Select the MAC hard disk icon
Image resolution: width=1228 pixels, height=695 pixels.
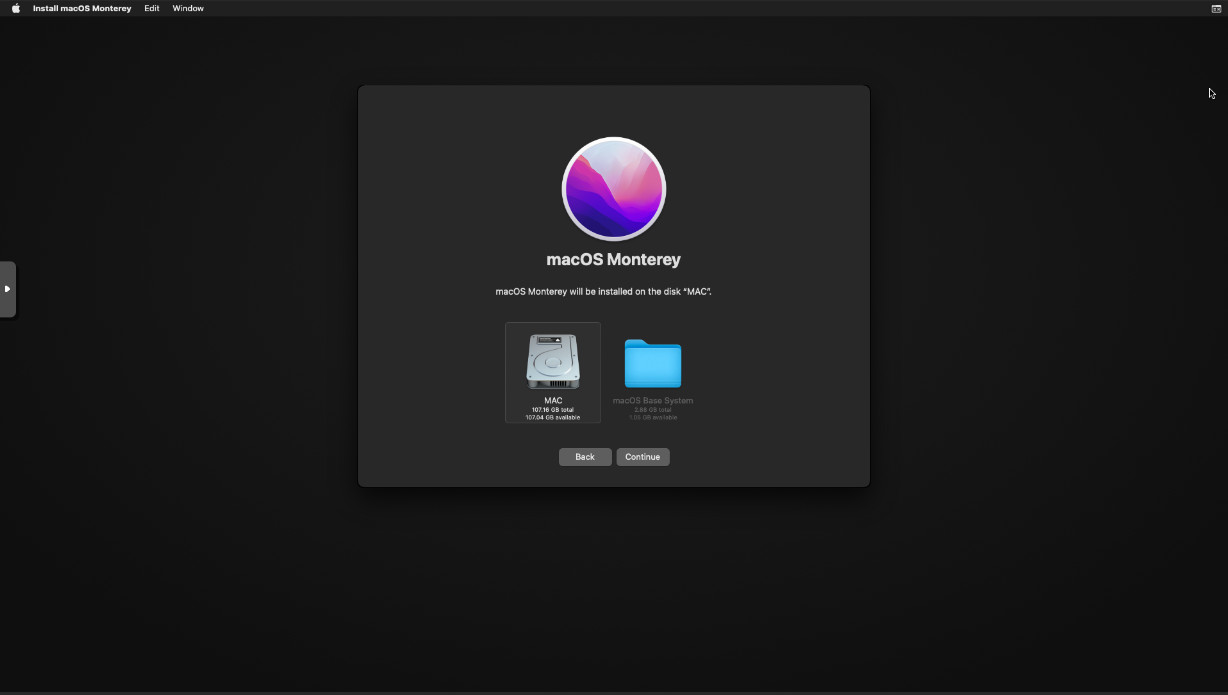pyautogui.click(x=553, y=361)
